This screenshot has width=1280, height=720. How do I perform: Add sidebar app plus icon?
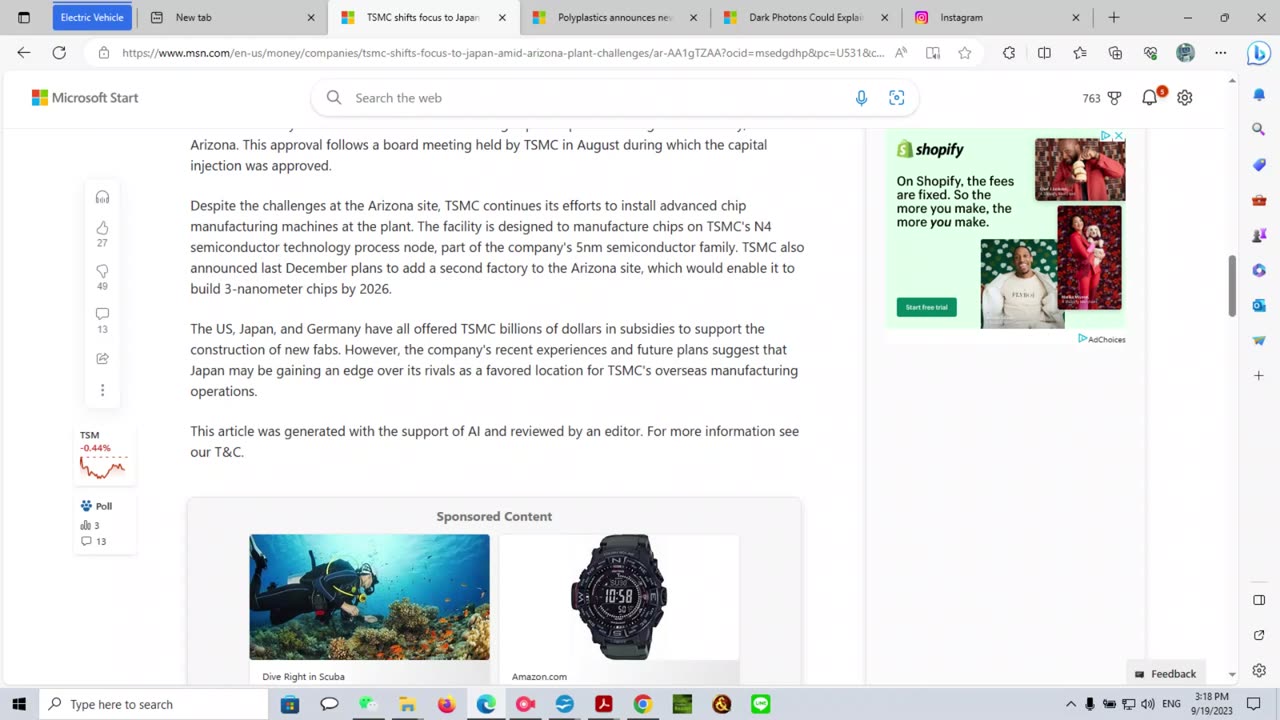(1259, 376)
